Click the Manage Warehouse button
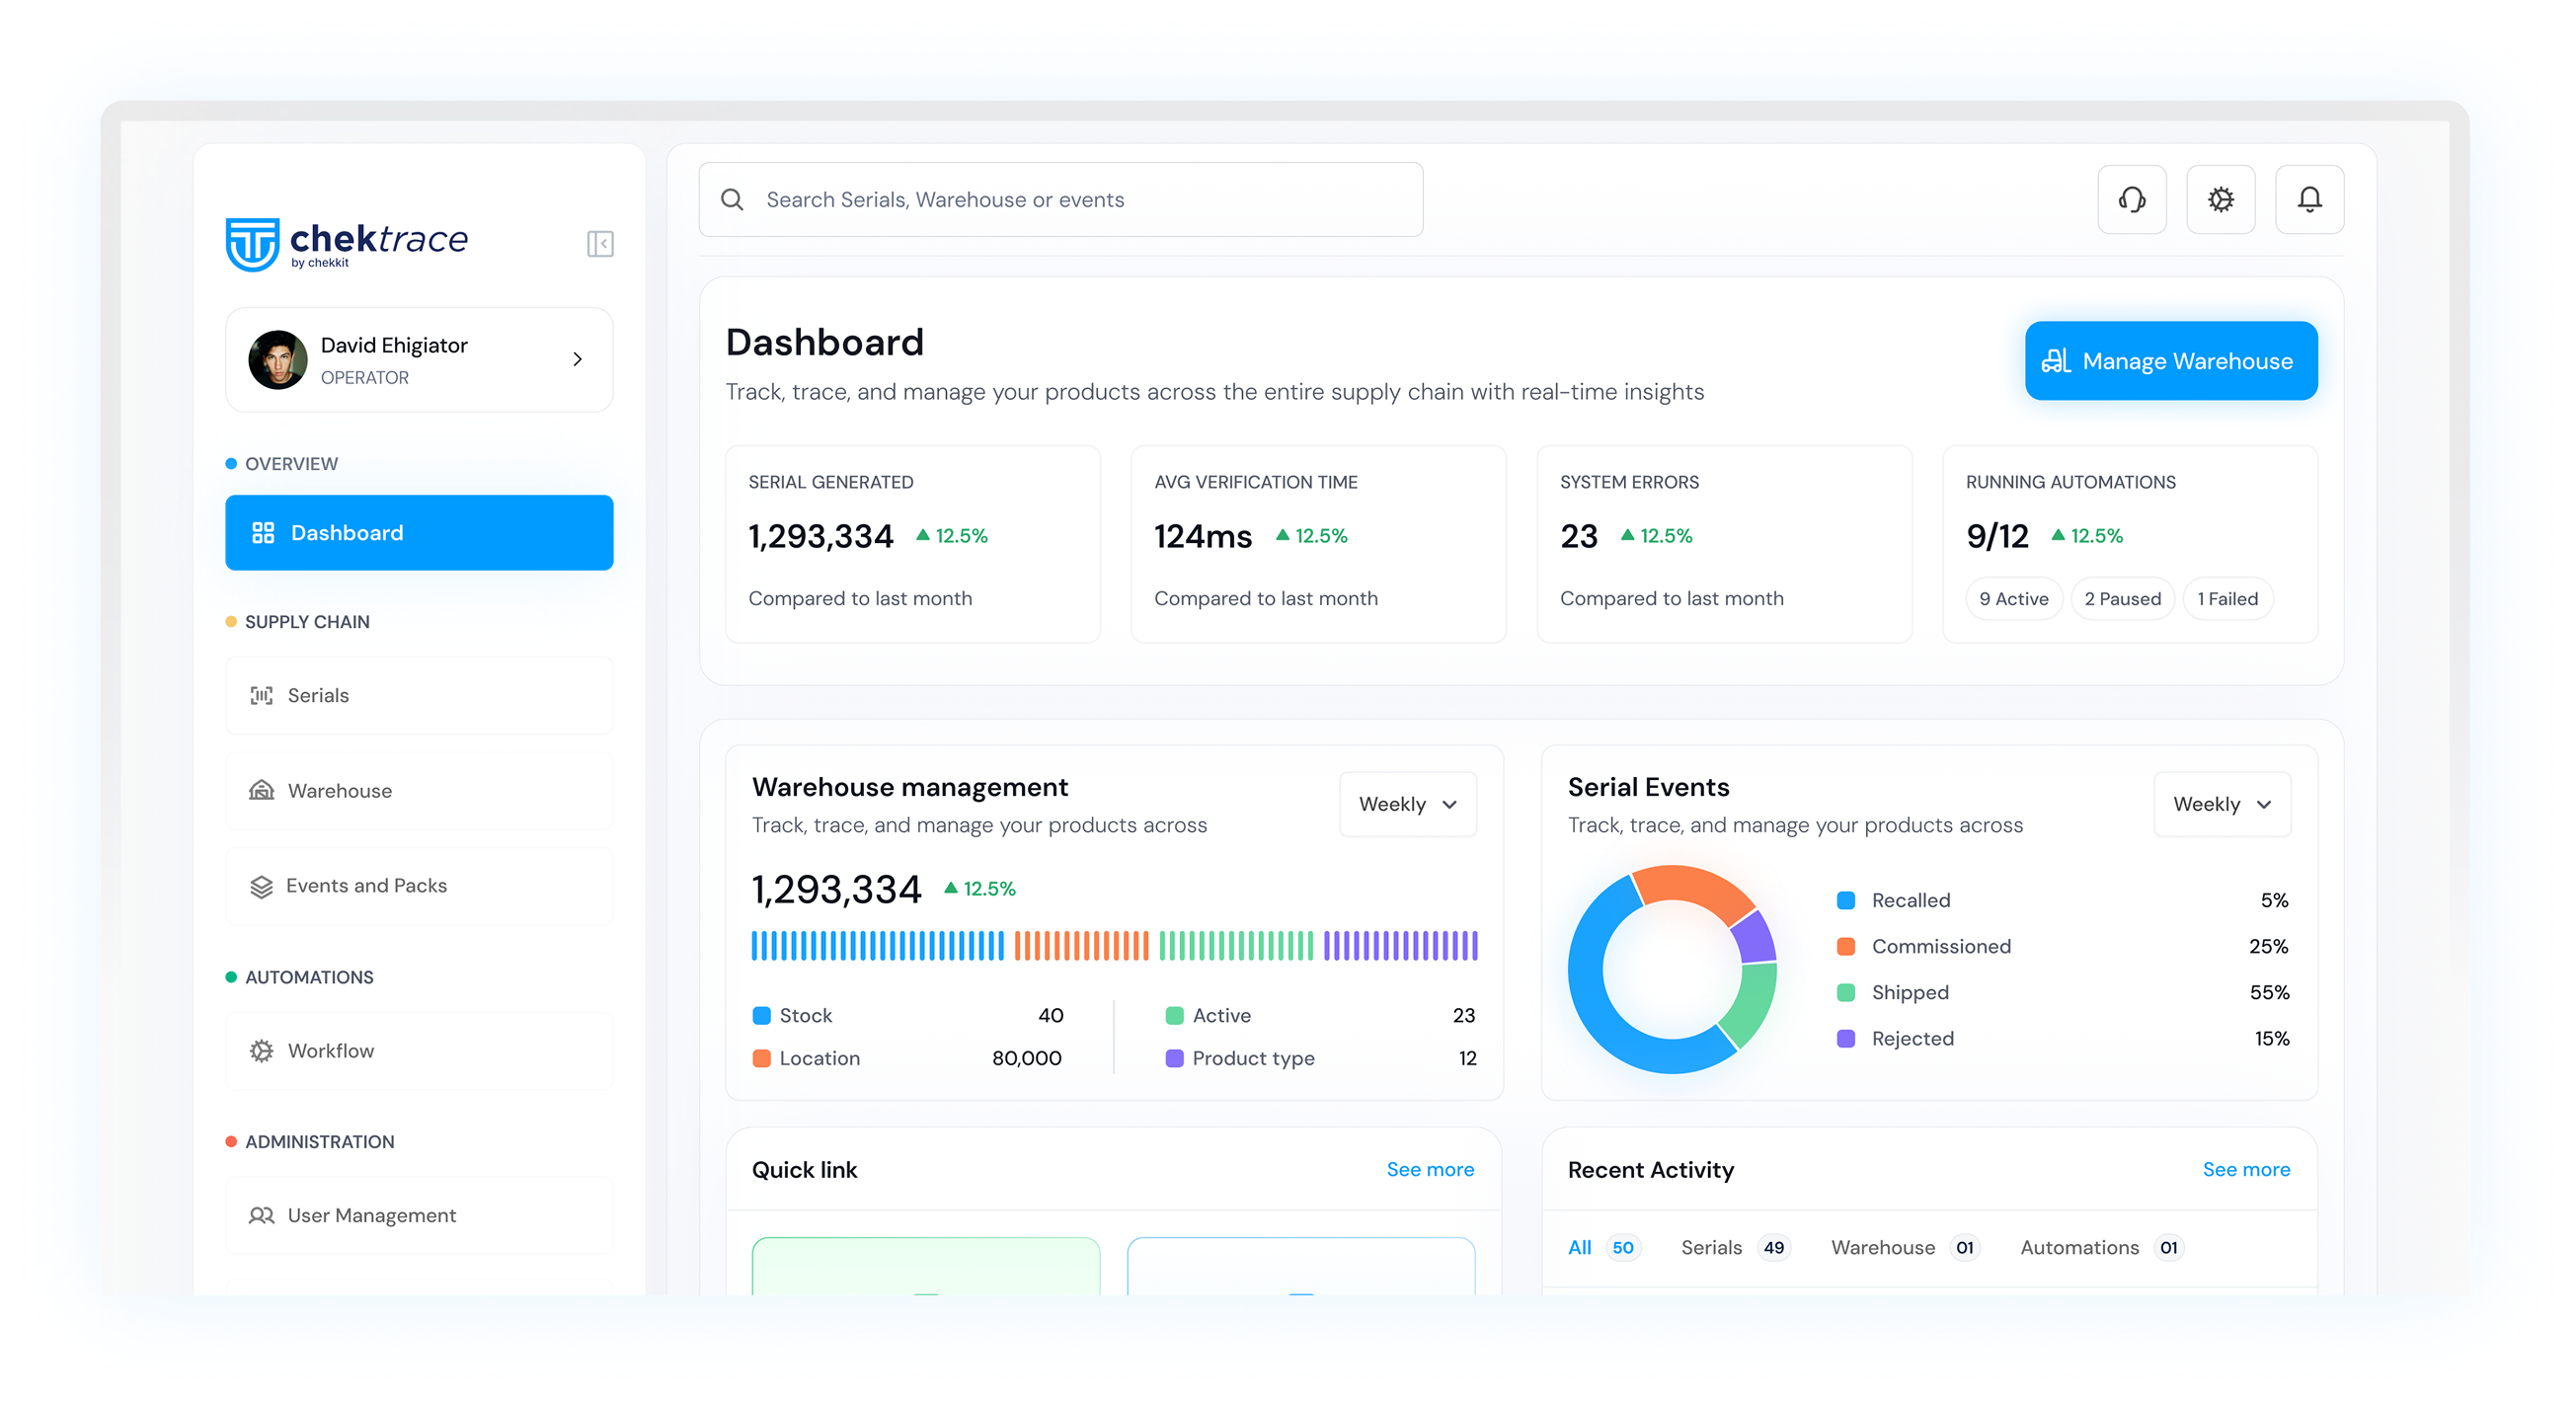 [2170, 361]
